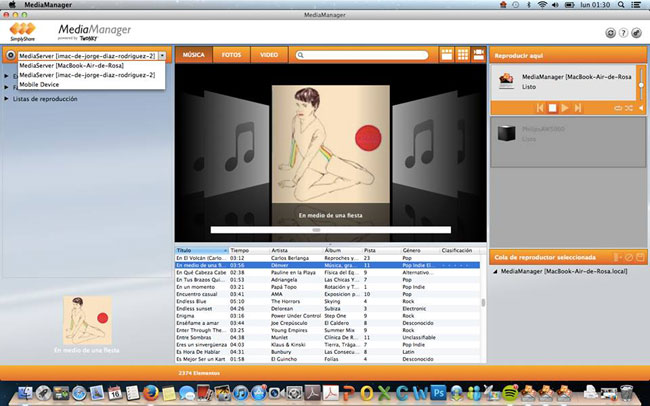Stop playback in the player panel
Image resolution: width=650 pixels, height=406 pixels.
(552, 108)
